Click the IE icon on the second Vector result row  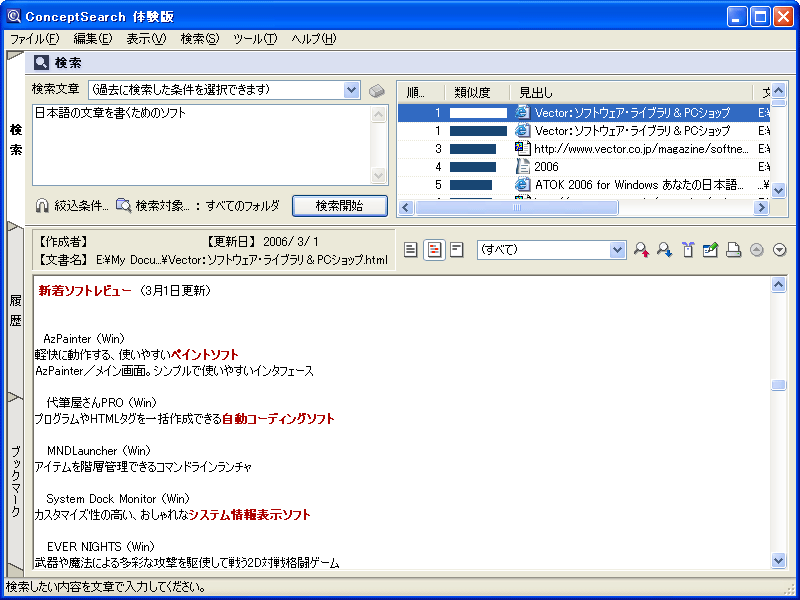[x=522, y=130]
